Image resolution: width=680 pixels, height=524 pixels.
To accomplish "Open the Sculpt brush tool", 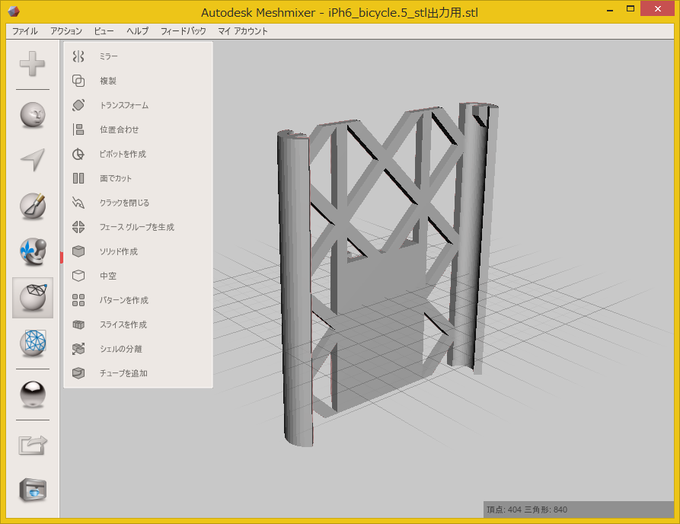I will coord(33,206).
